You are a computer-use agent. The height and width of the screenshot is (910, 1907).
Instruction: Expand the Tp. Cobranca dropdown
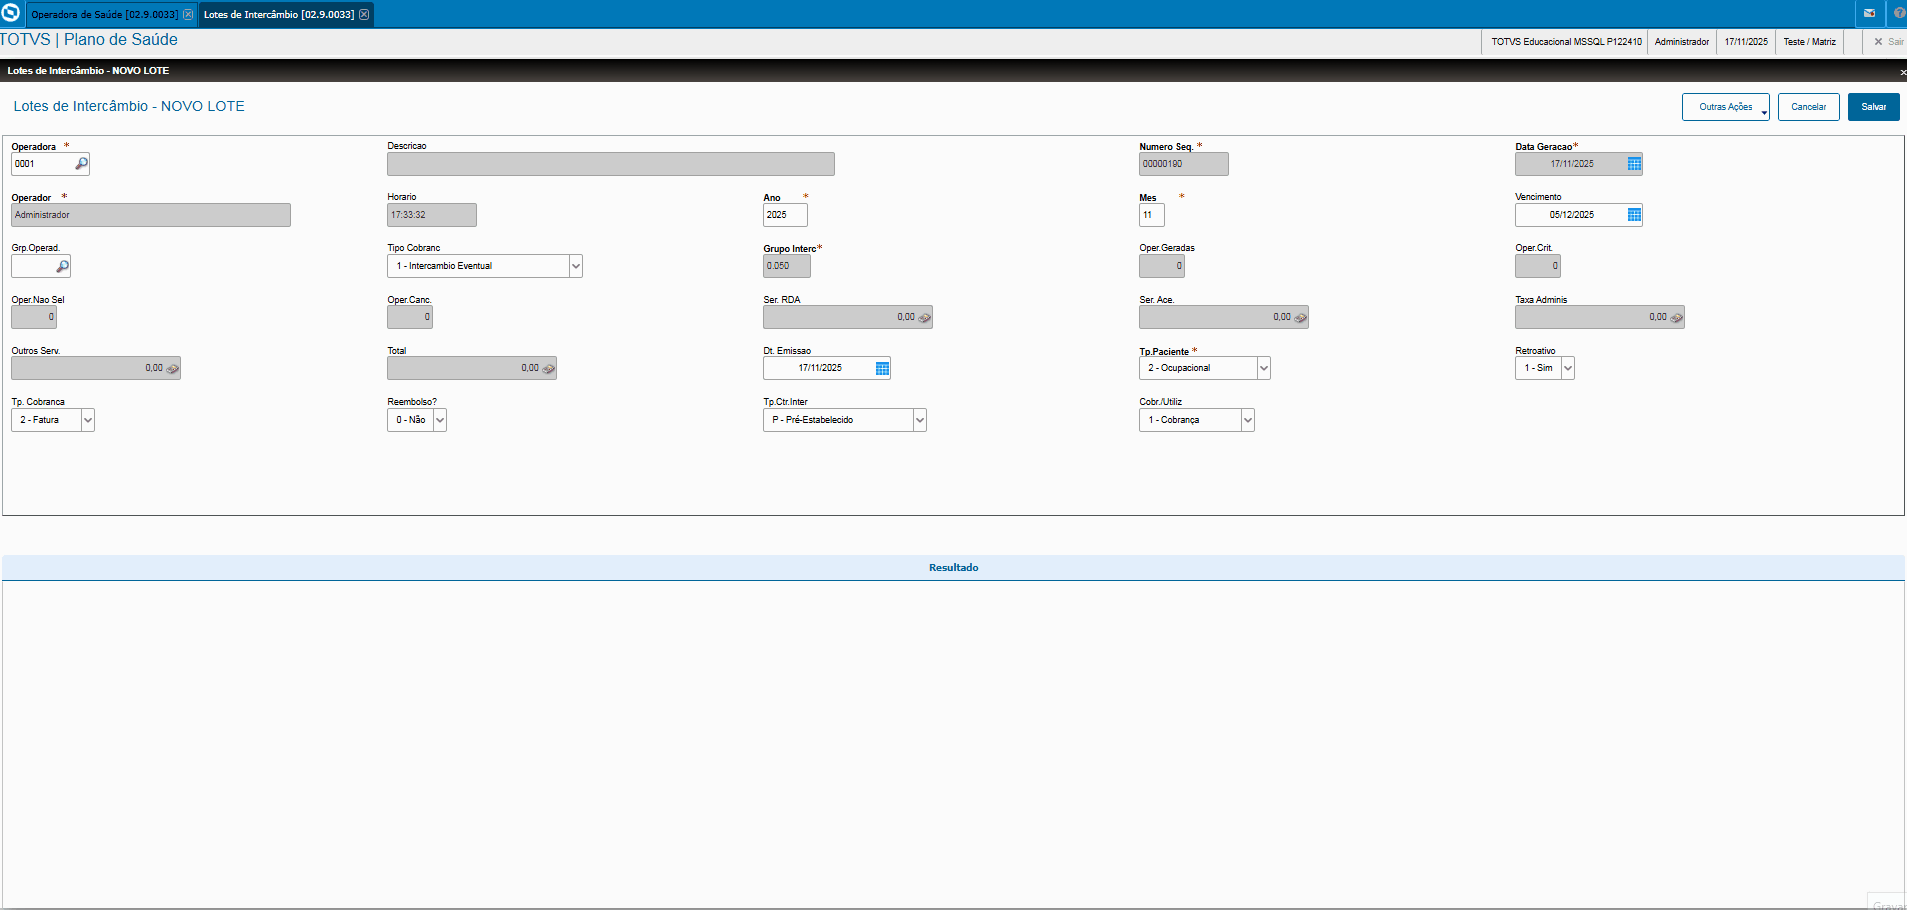tap(88, 420)
